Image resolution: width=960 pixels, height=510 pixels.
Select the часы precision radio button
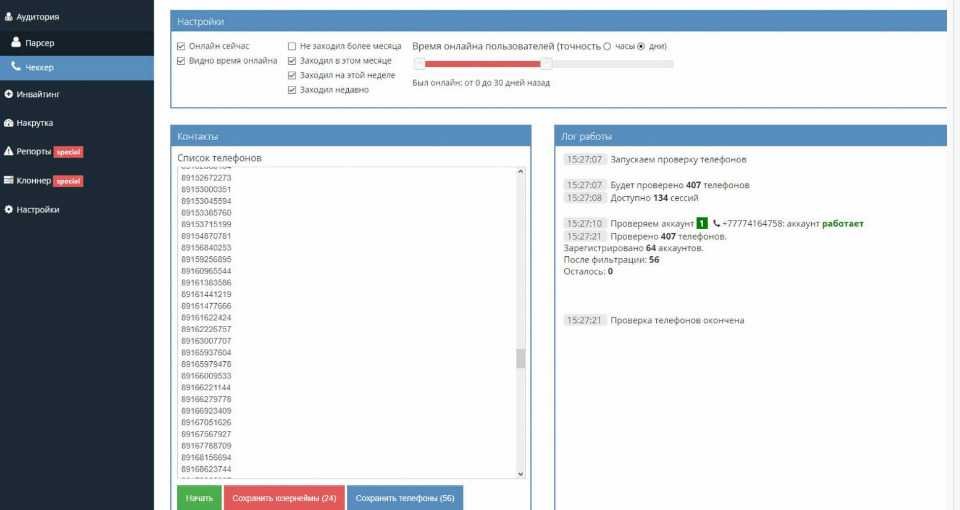click(607, 46)
